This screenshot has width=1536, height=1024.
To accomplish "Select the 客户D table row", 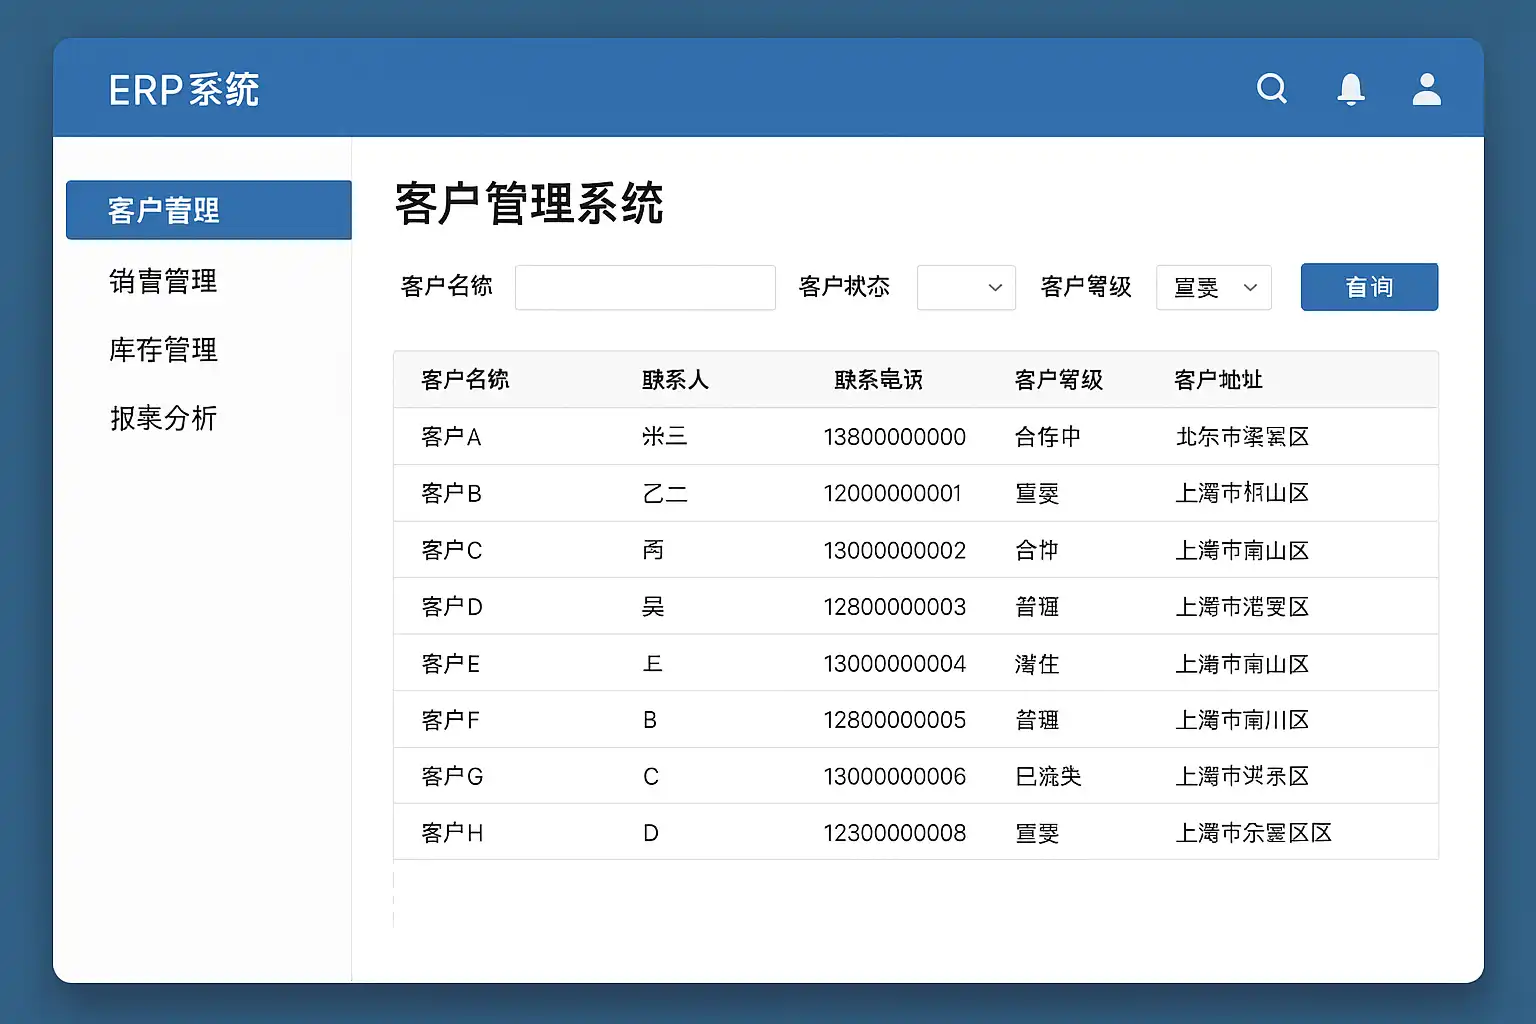I will click(915, 607).
